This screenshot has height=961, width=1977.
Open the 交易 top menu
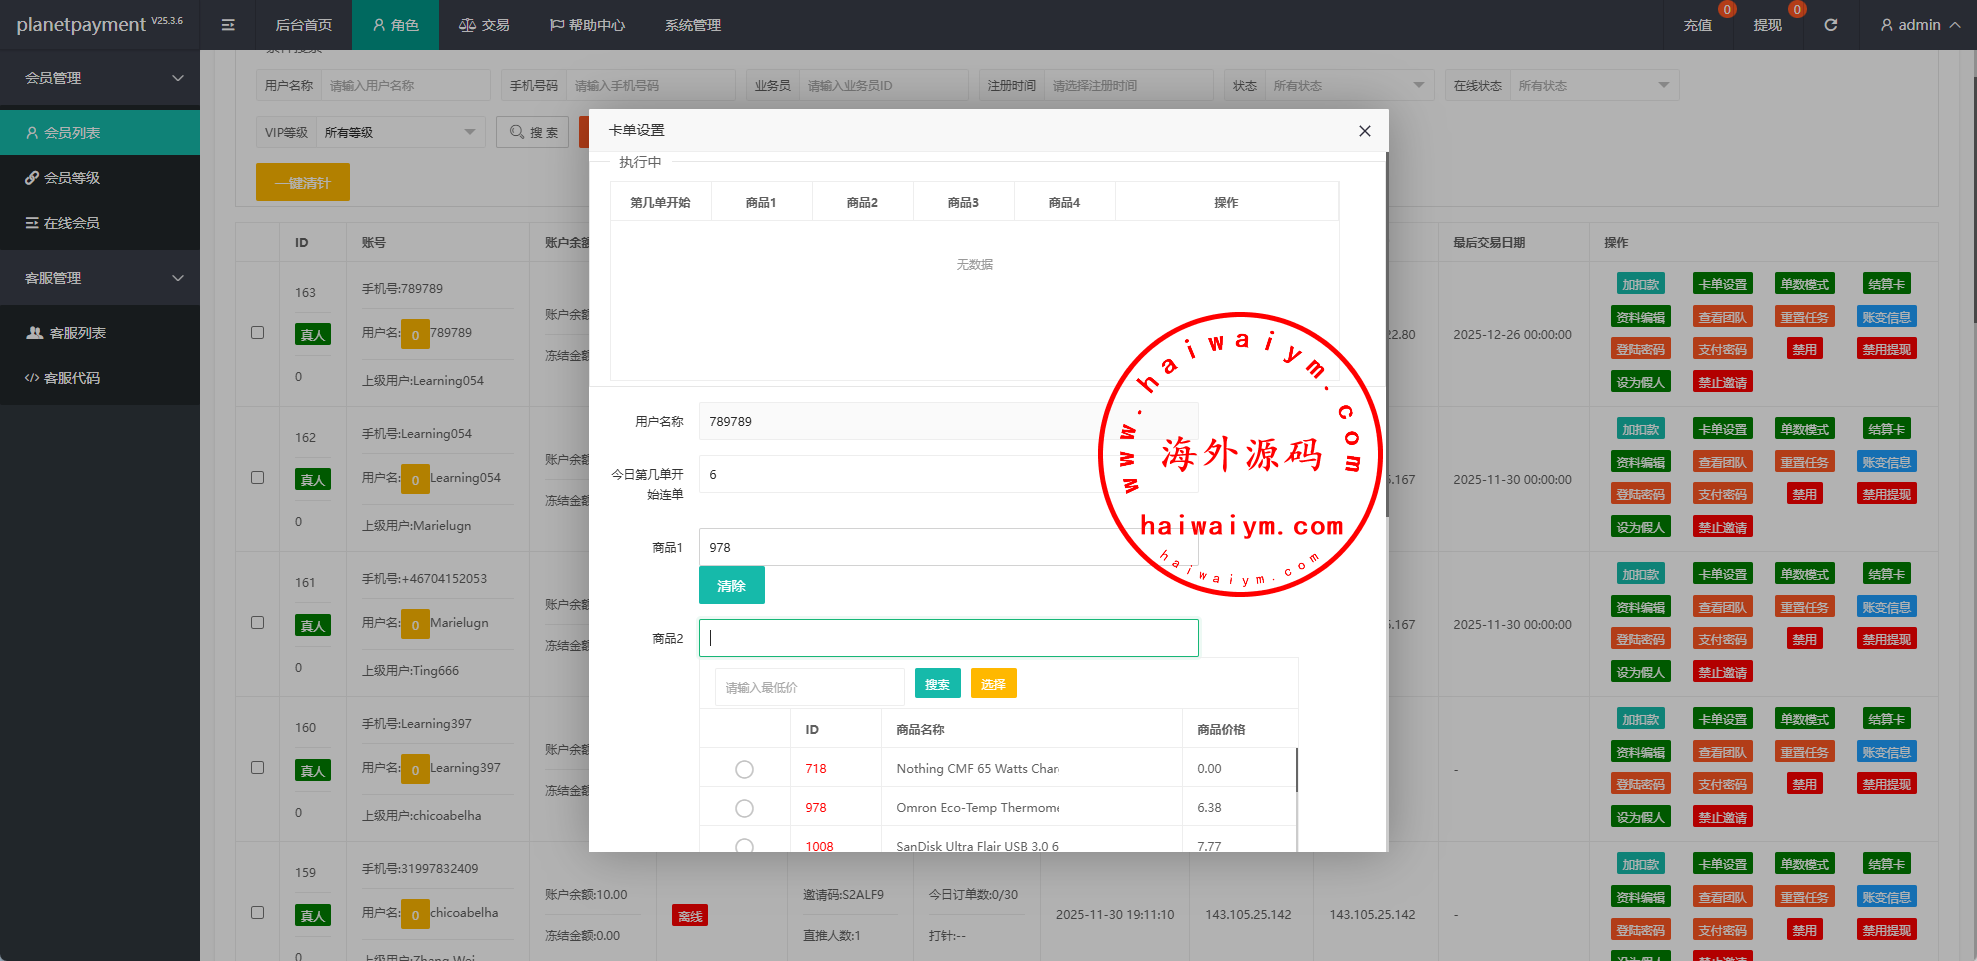tap(484, 25)
